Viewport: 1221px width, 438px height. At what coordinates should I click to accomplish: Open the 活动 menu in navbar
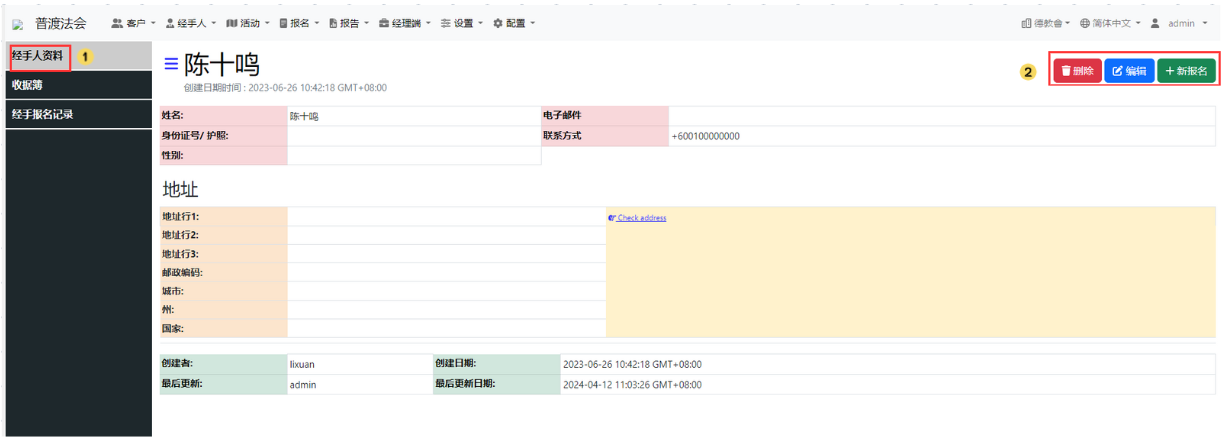248,23
